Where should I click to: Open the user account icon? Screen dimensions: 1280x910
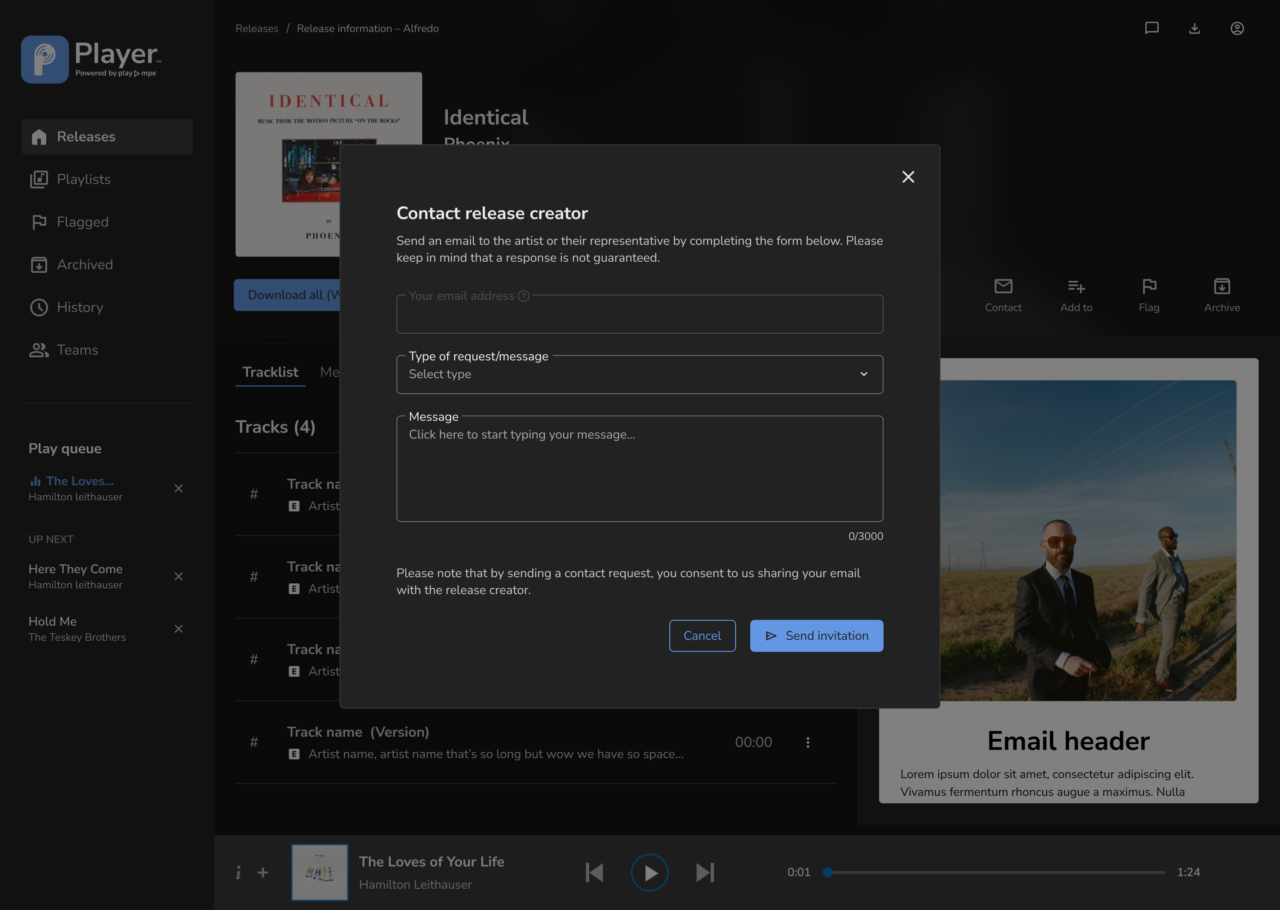[1237, 28]
